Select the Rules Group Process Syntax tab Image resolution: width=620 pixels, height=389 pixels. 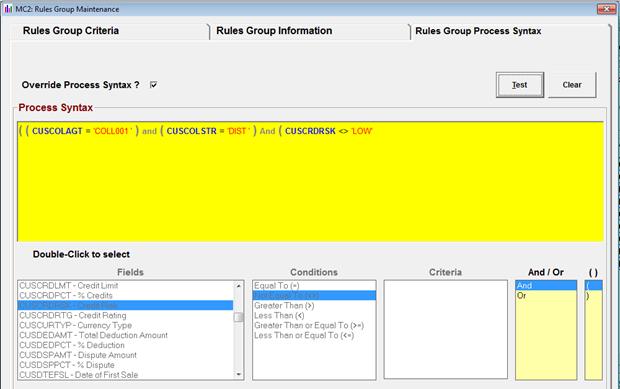pos(478,31)
